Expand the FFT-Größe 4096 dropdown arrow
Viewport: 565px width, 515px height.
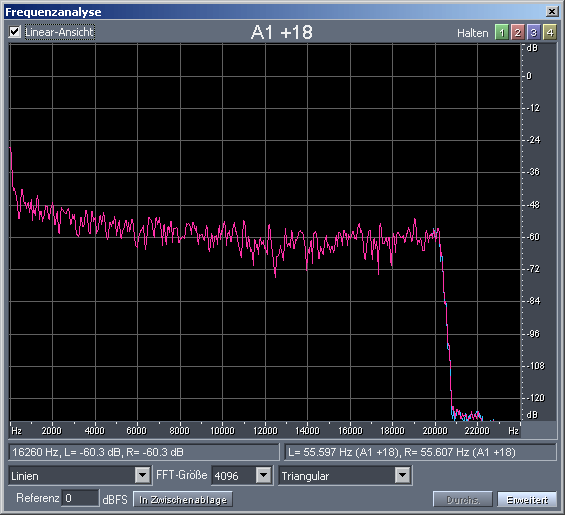[264, 475]
